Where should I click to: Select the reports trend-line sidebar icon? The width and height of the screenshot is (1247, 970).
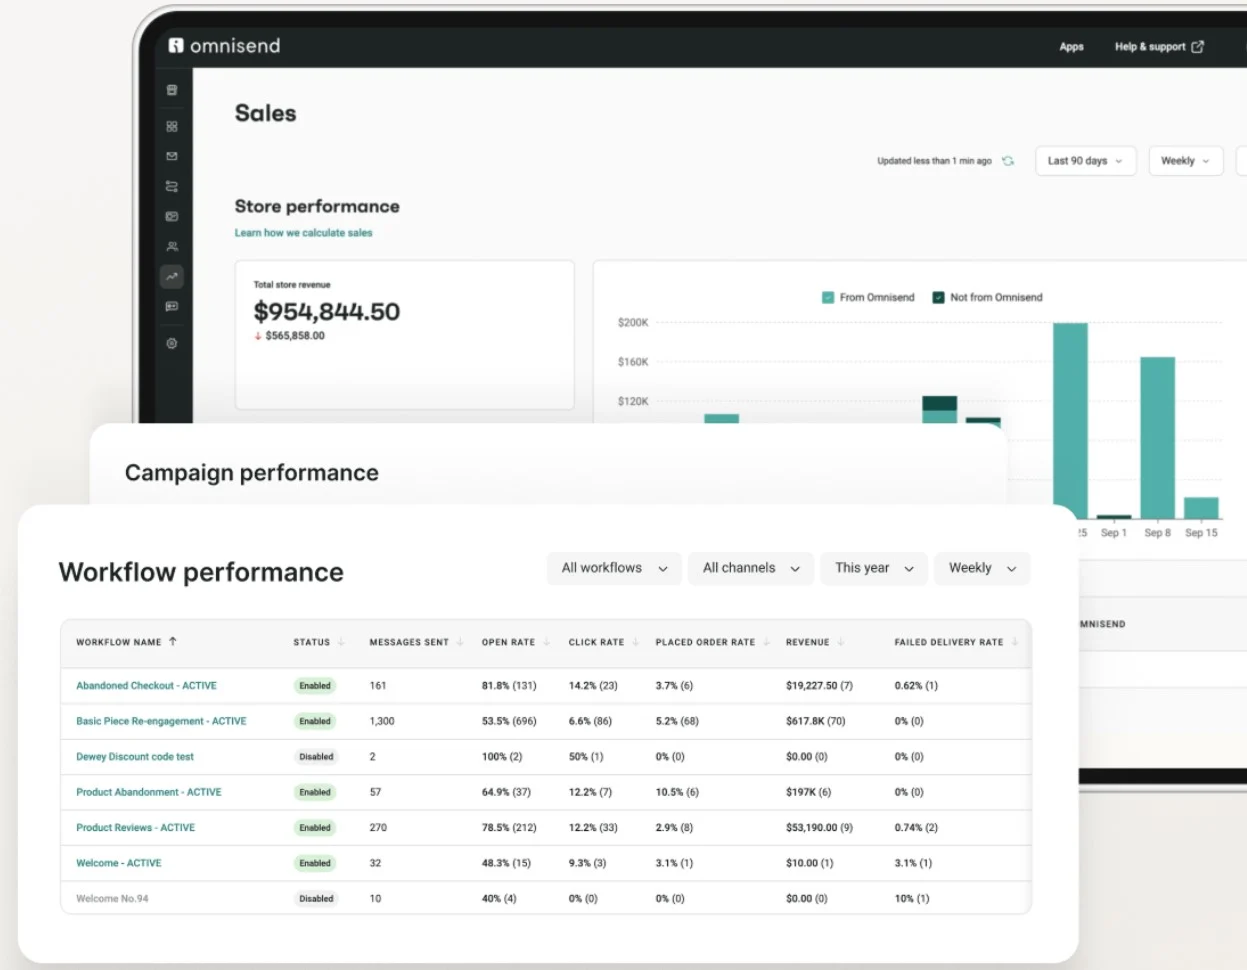point(172,276)
